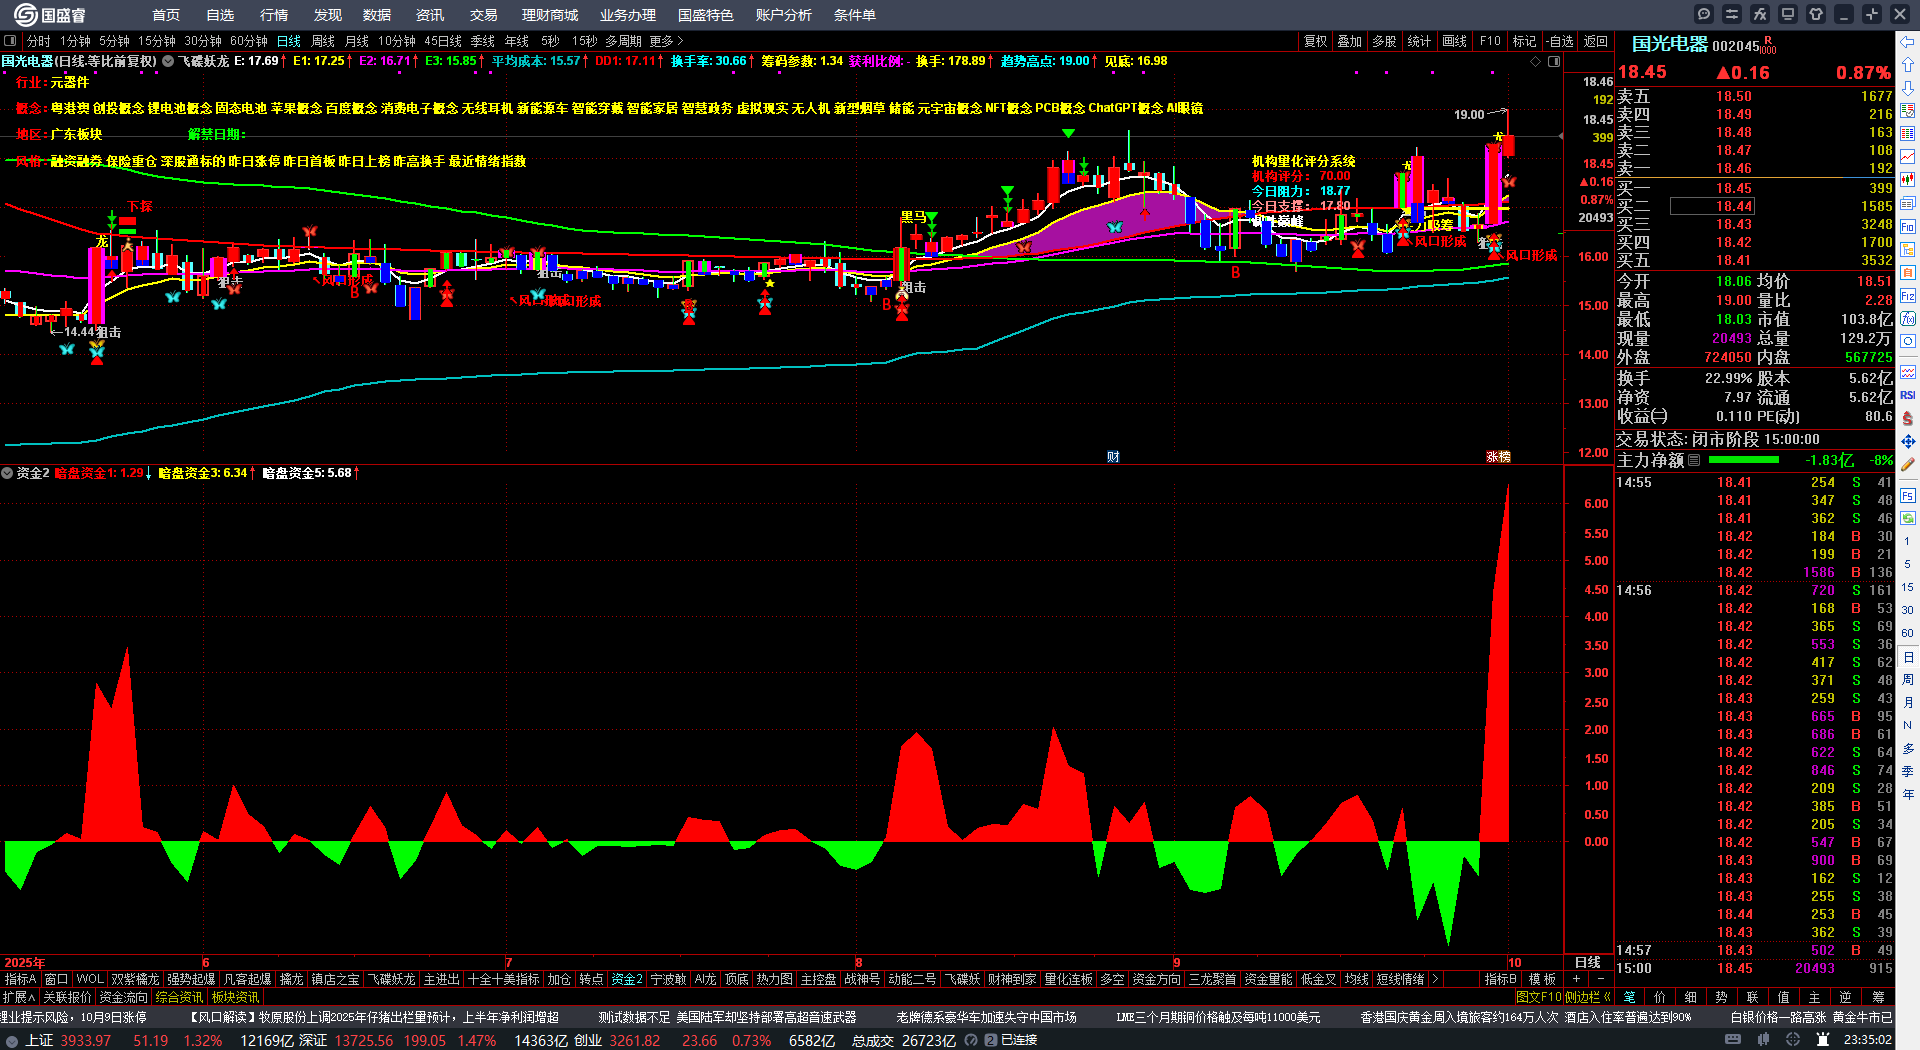Open the 账户分析 menu
The image size is (1920, 1050).
tap(784, 15)
